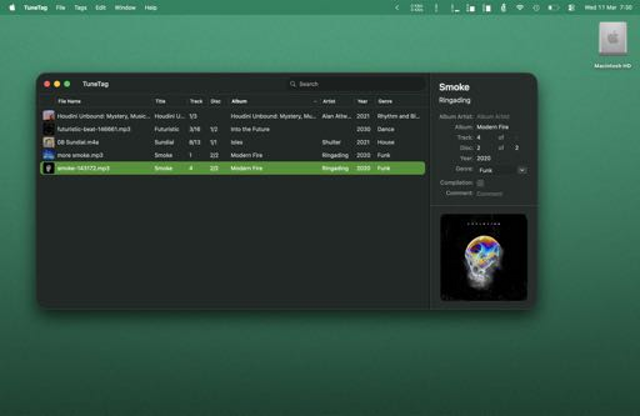
Task: Click the futuristic-beat row artwork thumbnail
Action: pyautogui.click(x=49, y=129)
